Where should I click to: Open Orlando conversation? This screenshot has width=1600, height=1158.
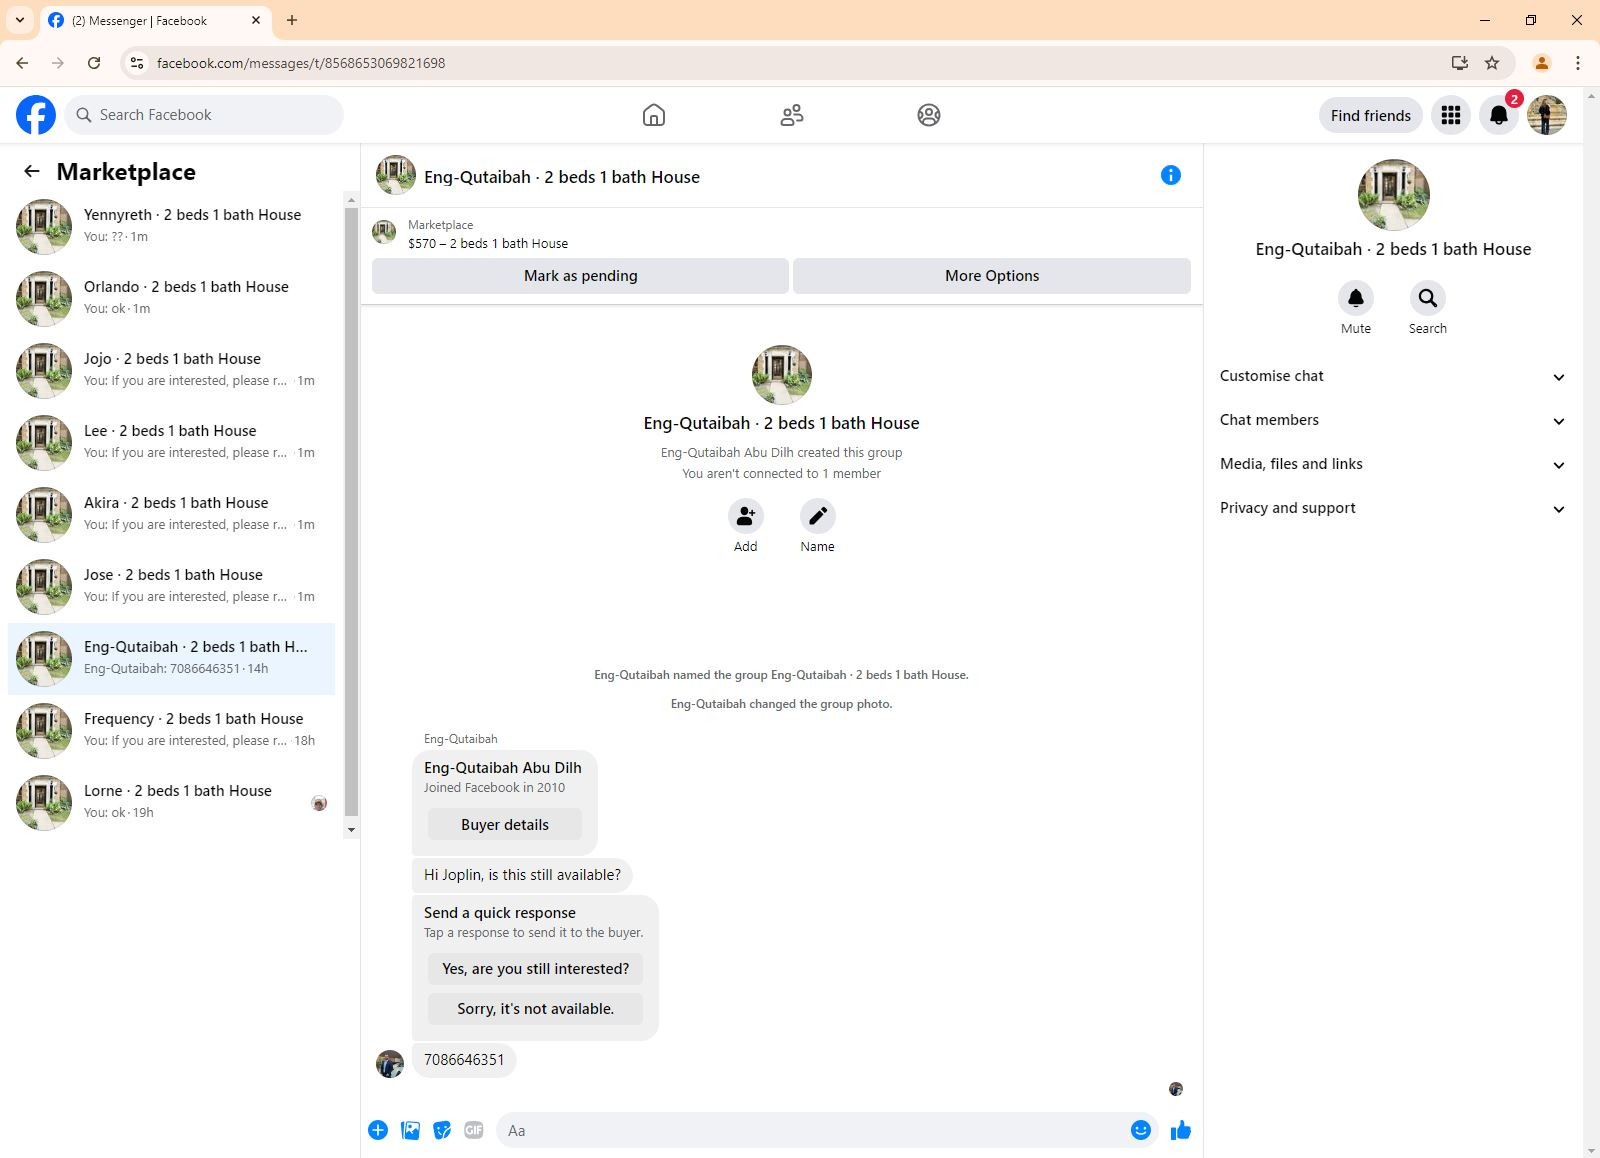click(172, 299)
